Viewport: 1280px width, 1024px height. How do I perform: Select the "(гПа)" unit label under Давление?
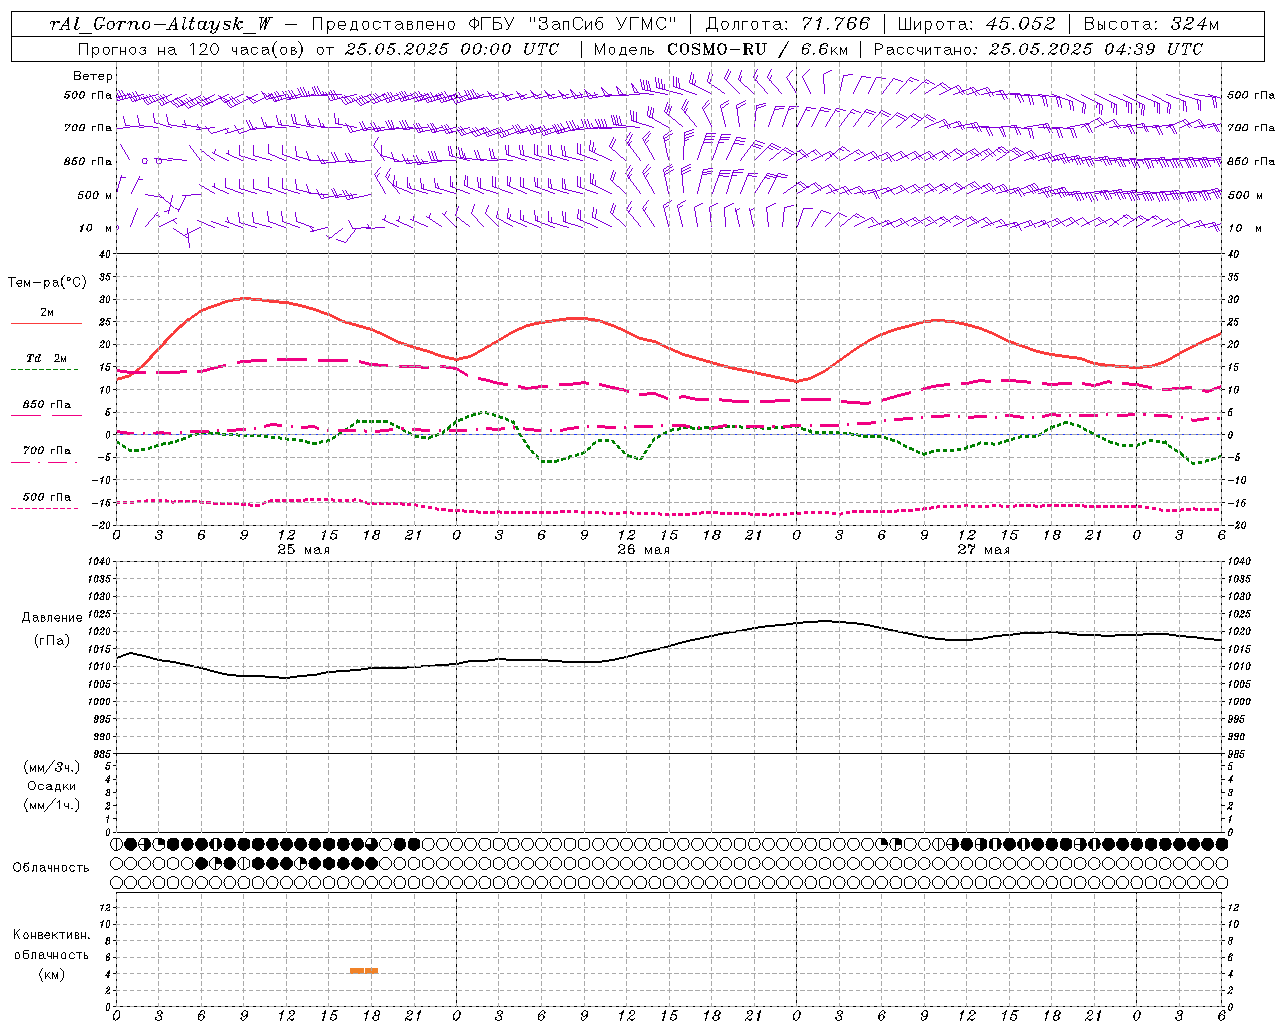point(51,641)
